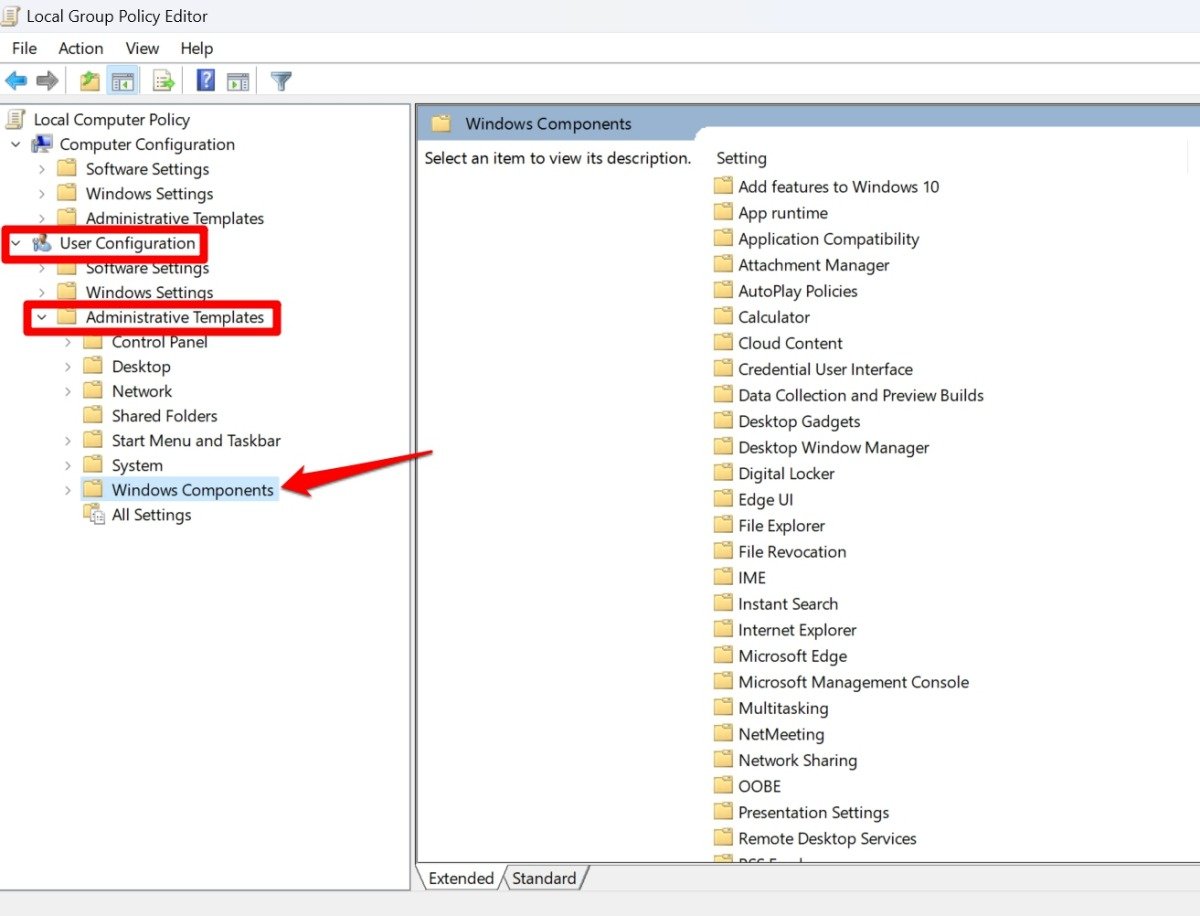
Task: Click the Back arrow toolbar icon
Action: pyautogui.click(x=16, y=81)
